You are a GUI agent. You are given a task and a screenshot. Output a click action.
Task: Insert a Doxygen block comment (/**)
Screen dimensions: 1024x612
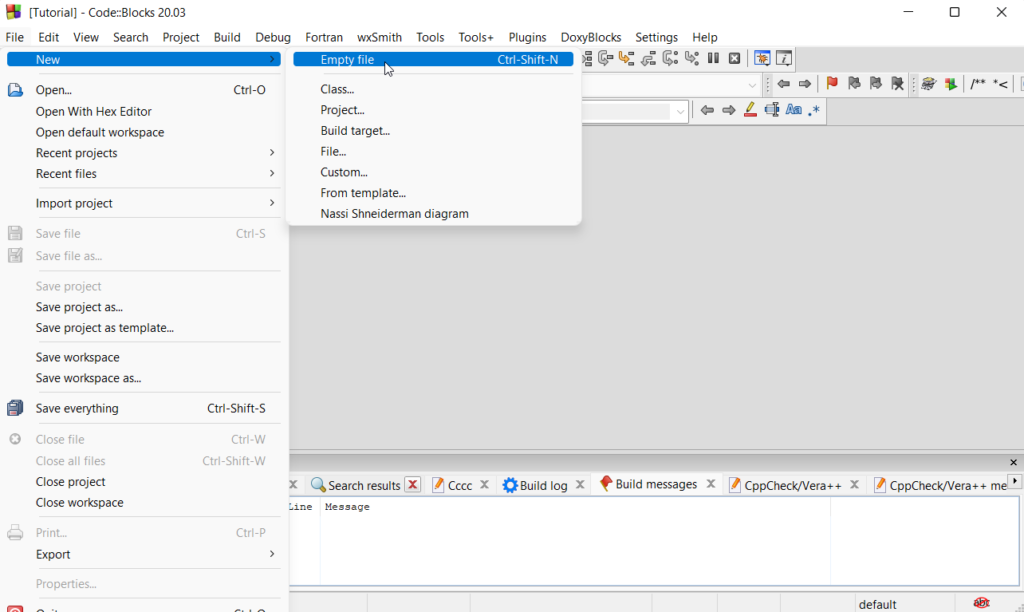[x=978, y=84]
